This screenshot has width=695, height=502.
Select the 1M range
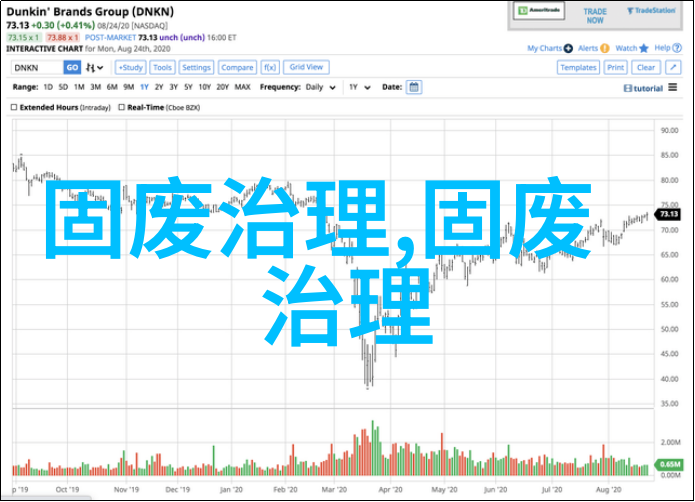pos(79,87)
